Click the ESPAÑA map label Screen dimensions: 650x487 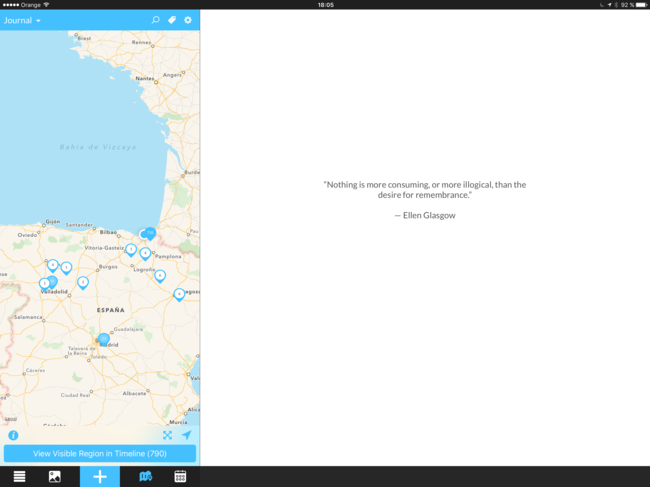pyautogui.click(x=111, y=310)
